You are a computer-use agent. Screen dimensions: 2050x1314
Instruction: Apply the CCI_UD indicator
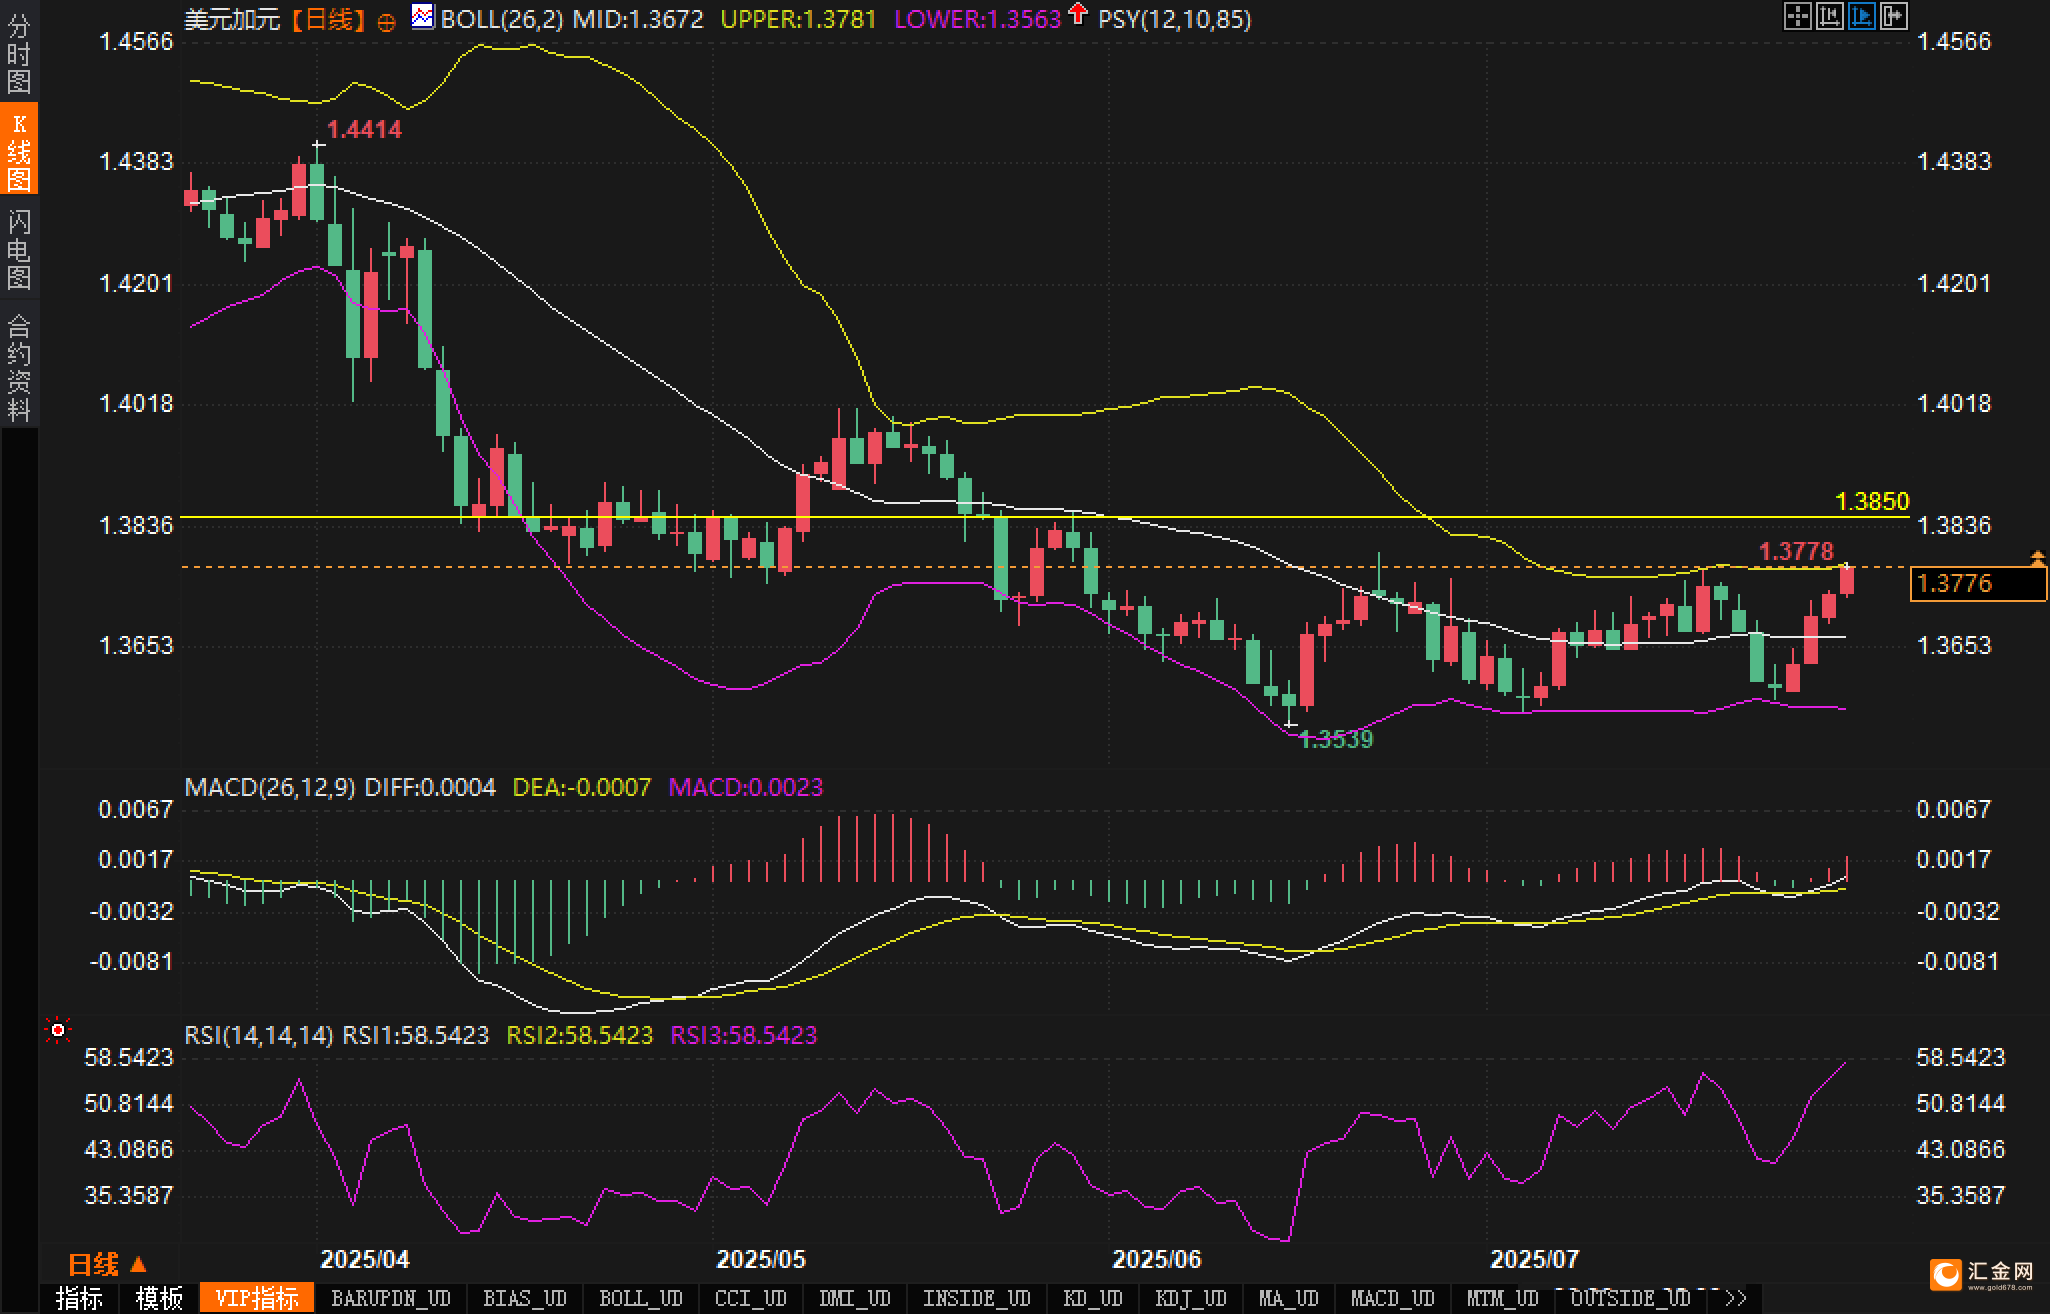pos(751,1298)
